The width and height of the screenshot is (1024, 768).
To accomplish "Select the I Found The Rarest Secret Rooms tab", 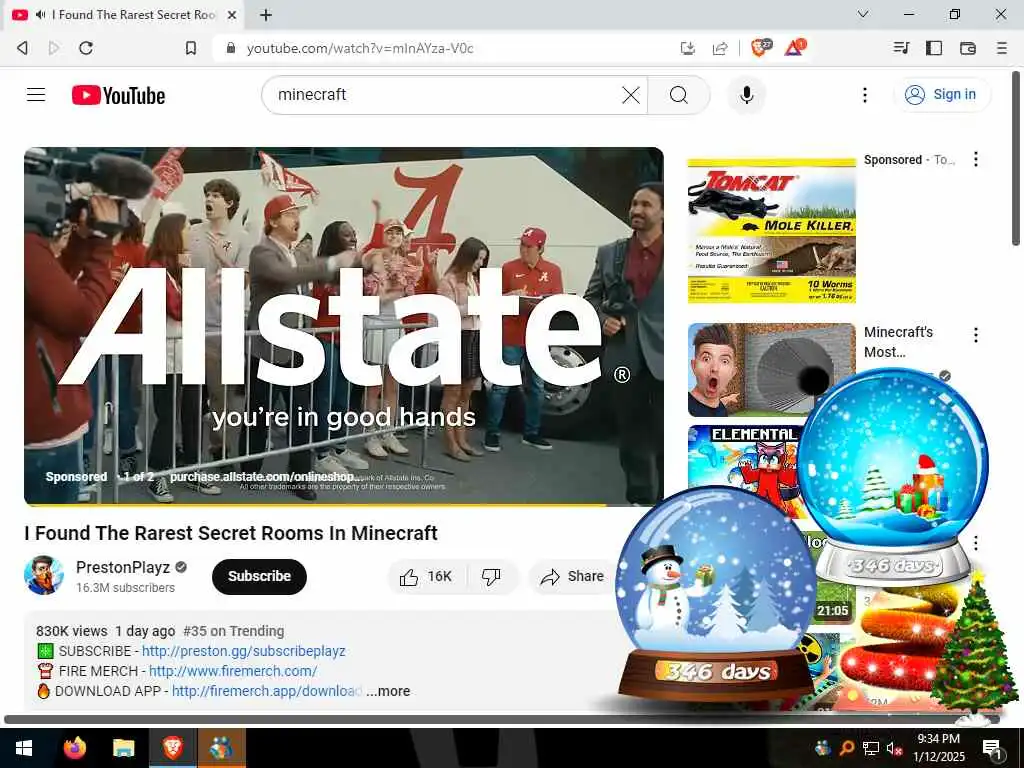I will click(x=124, y=14).
